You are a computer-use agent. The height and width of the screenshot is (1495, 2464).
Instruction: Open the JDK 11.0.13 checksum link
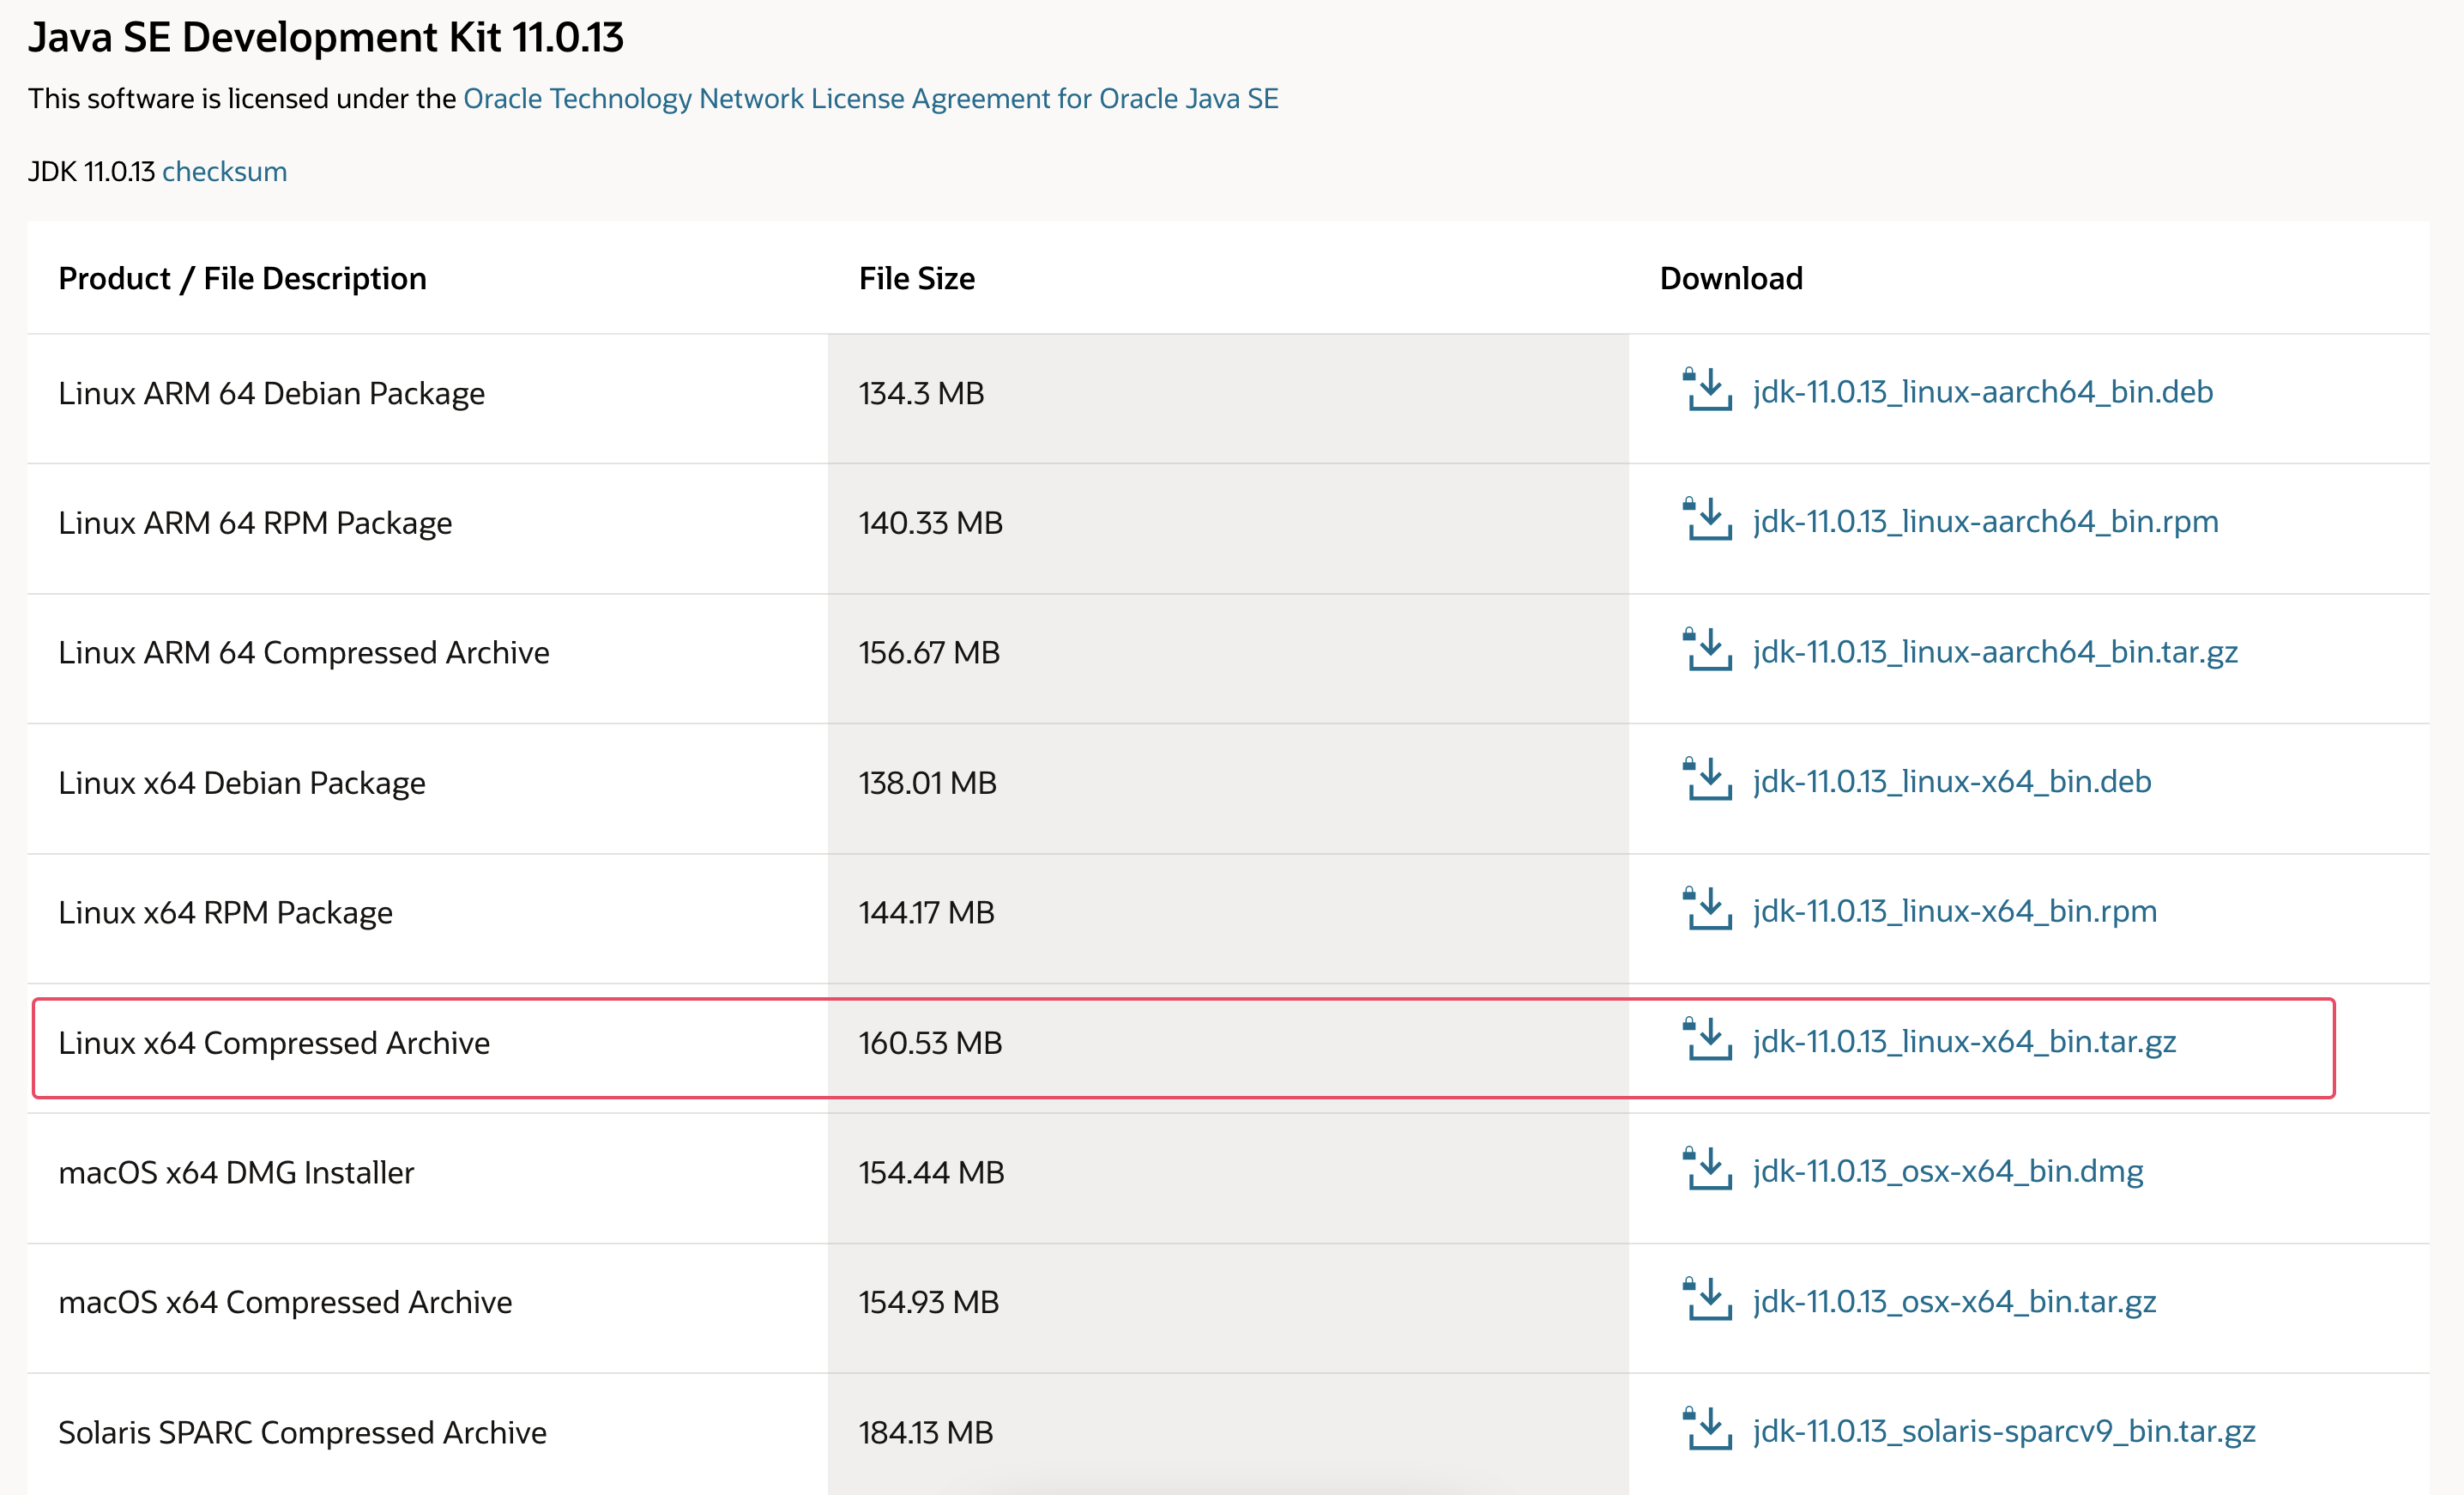point(224,171)
